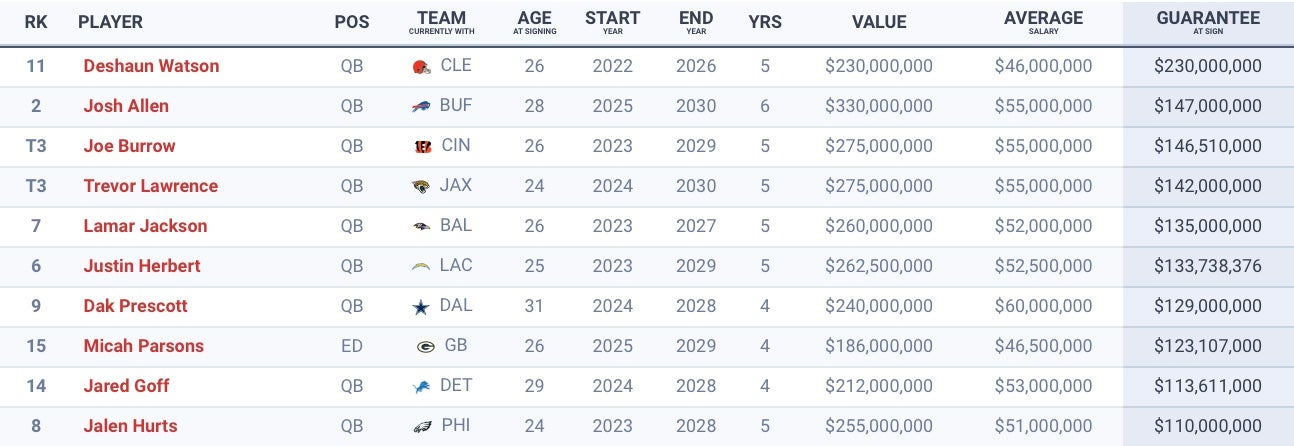Viewport: 1294px width, 446px height.
Task: Click the Cincinnati Bengals team logo
Action: (x=421, y=147)
